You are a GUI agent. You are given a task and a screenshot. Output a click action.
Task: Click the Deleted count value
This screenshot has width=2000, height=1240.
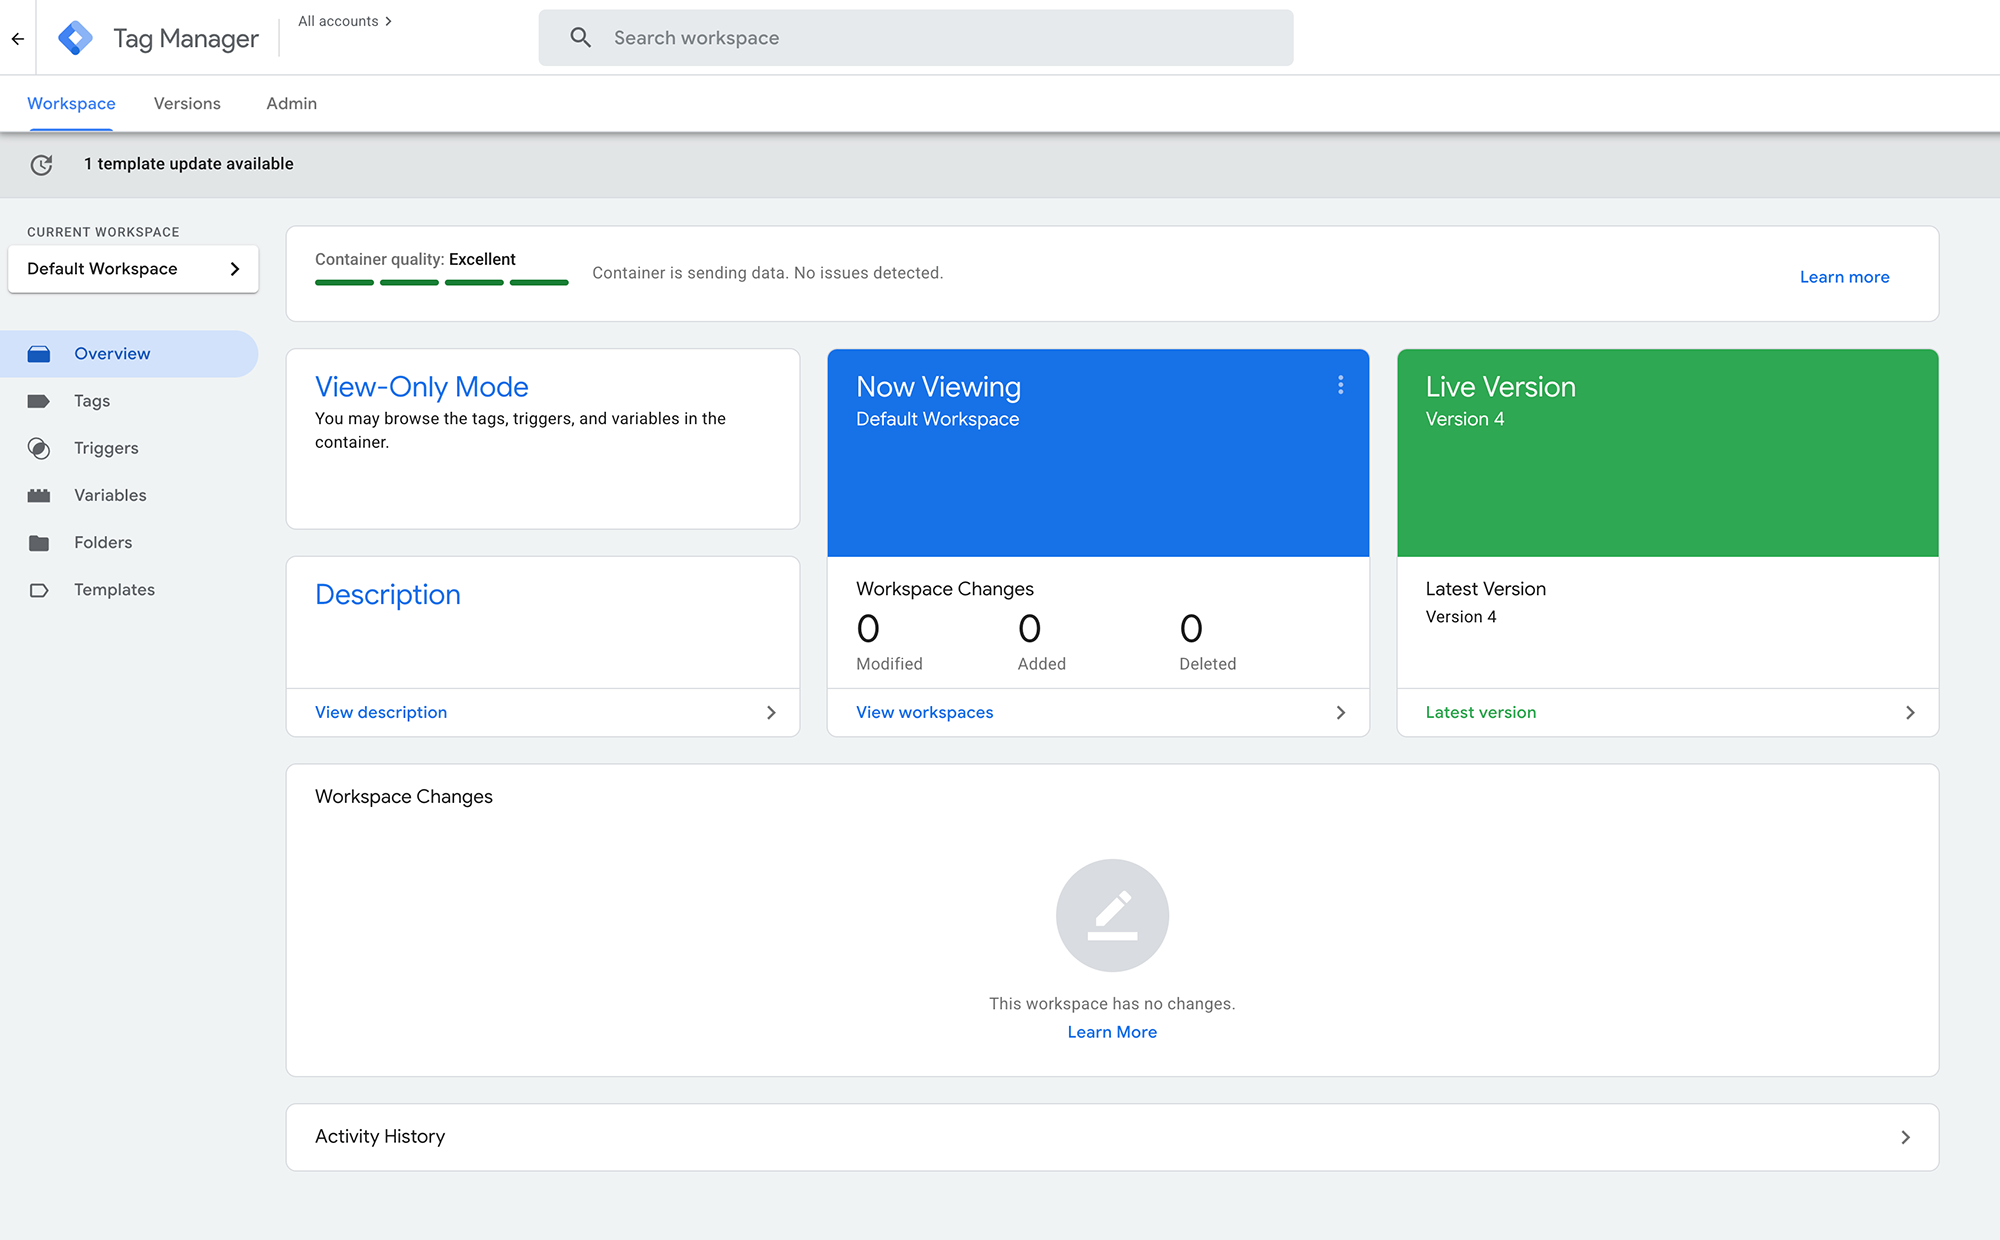click(x=1191, y=629)
